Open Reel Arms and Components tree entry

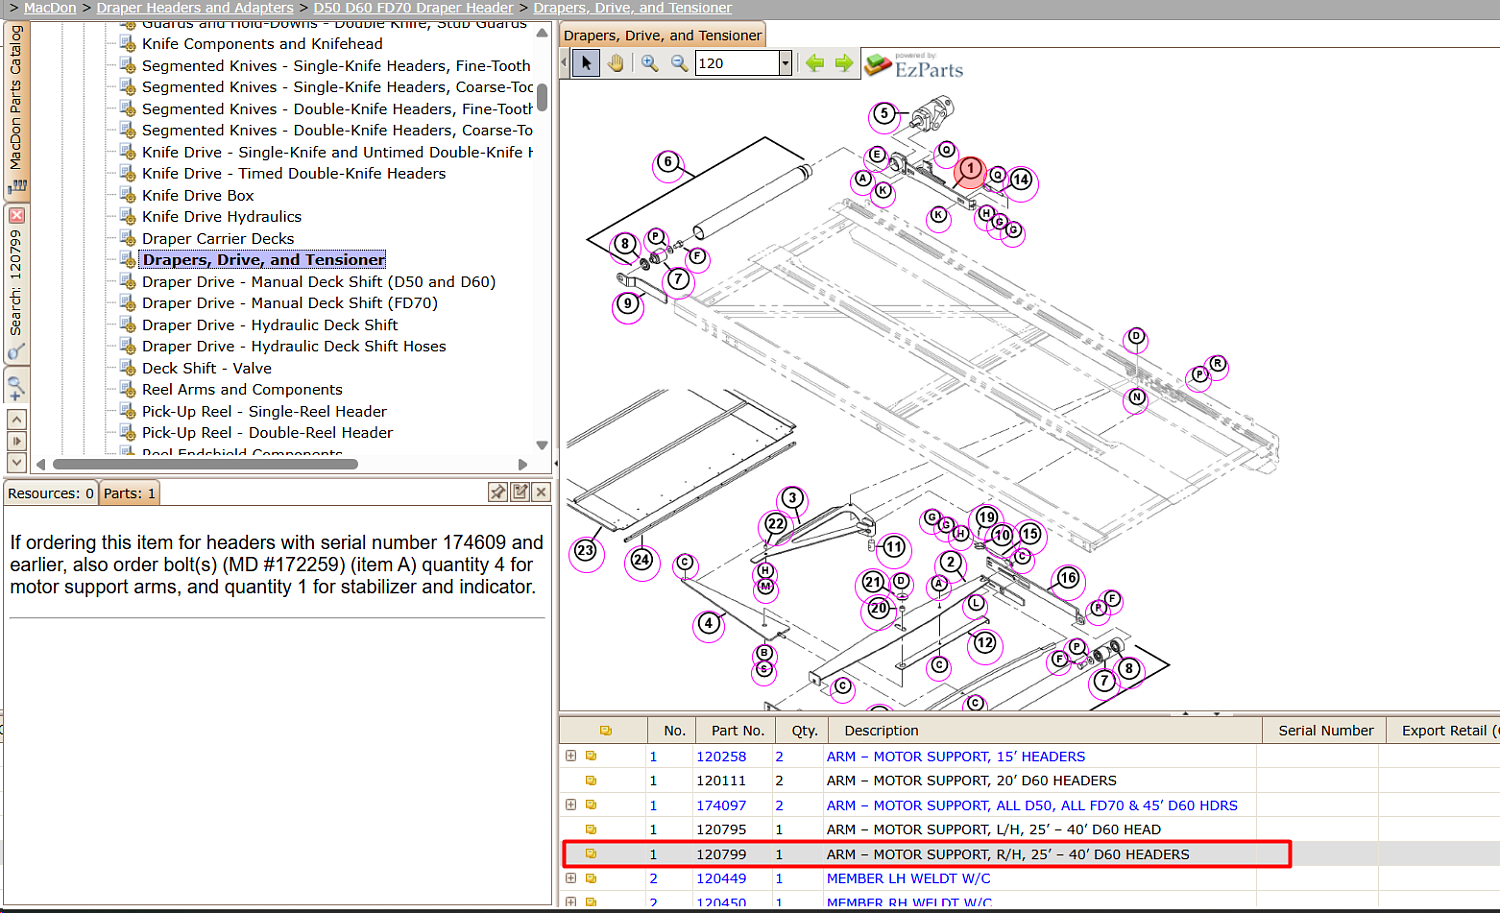(x=242, y=390)
